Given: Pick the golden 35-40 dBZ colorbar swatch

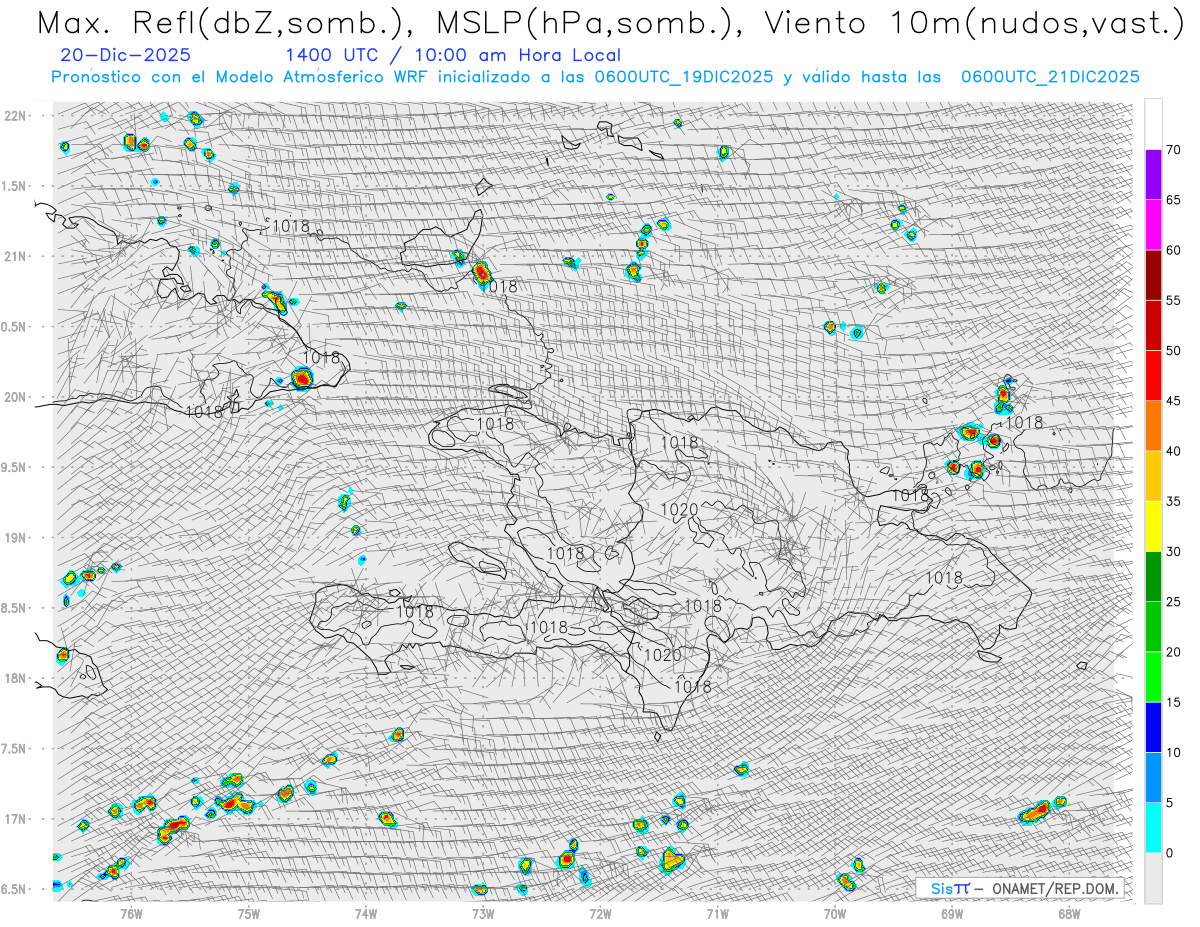Looking at the screenshot, I should tap(1153, 476).
